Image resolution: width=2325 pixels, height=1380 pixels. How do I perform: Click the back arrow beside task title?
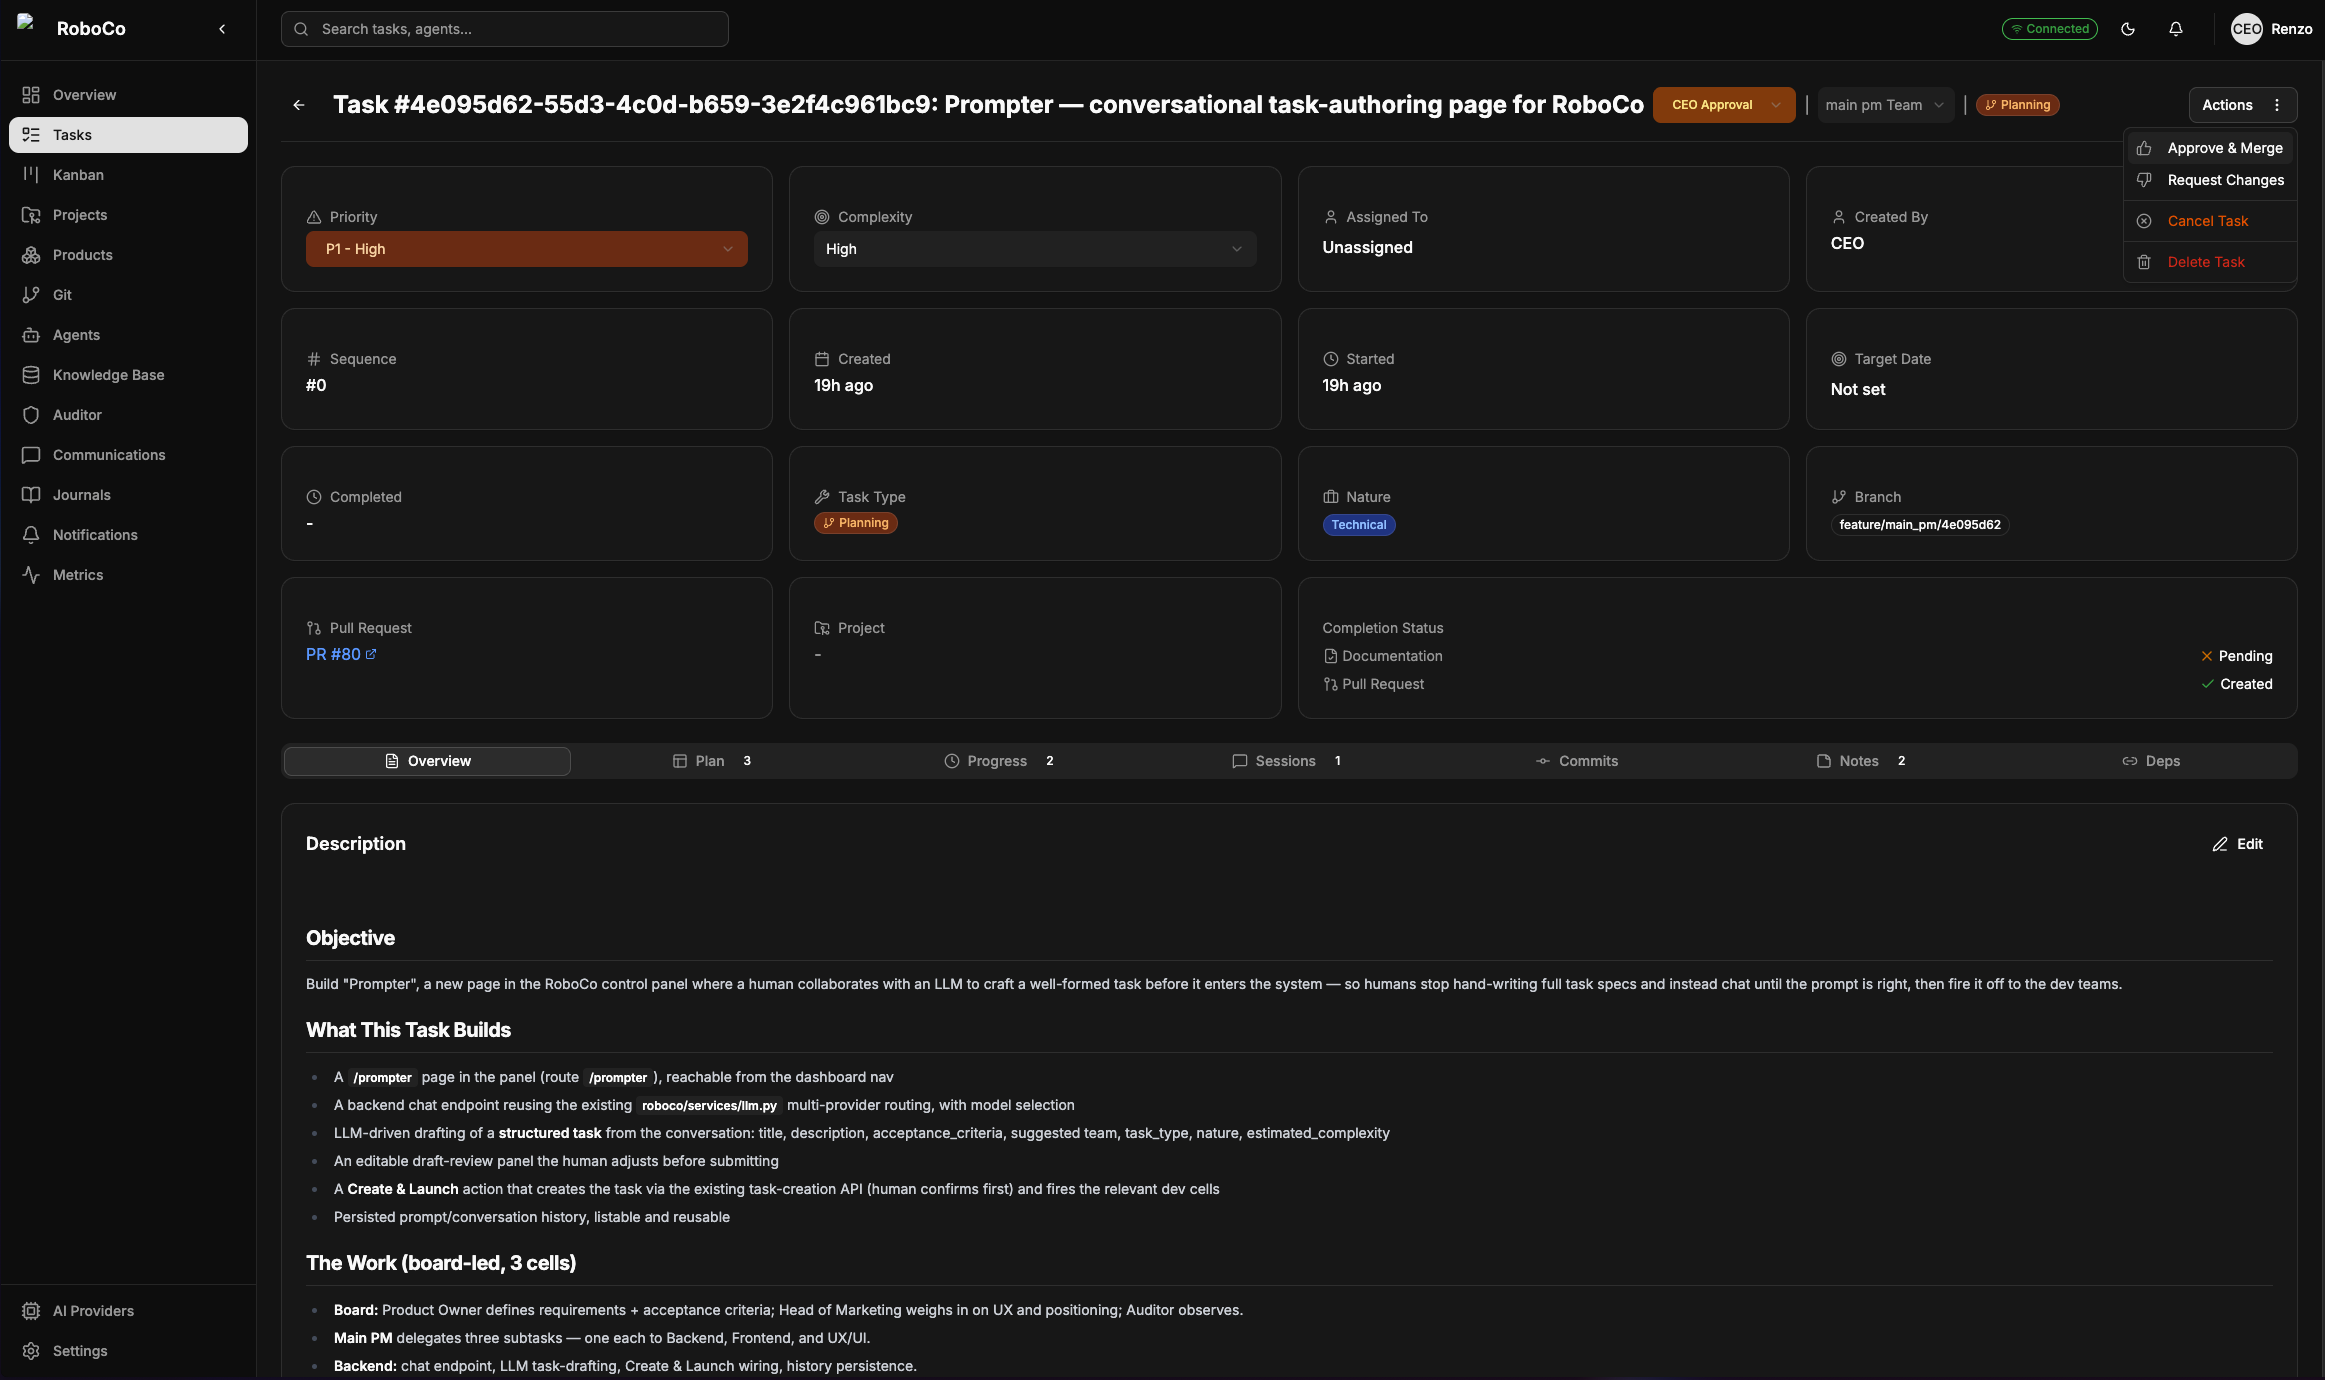point(299,105)
